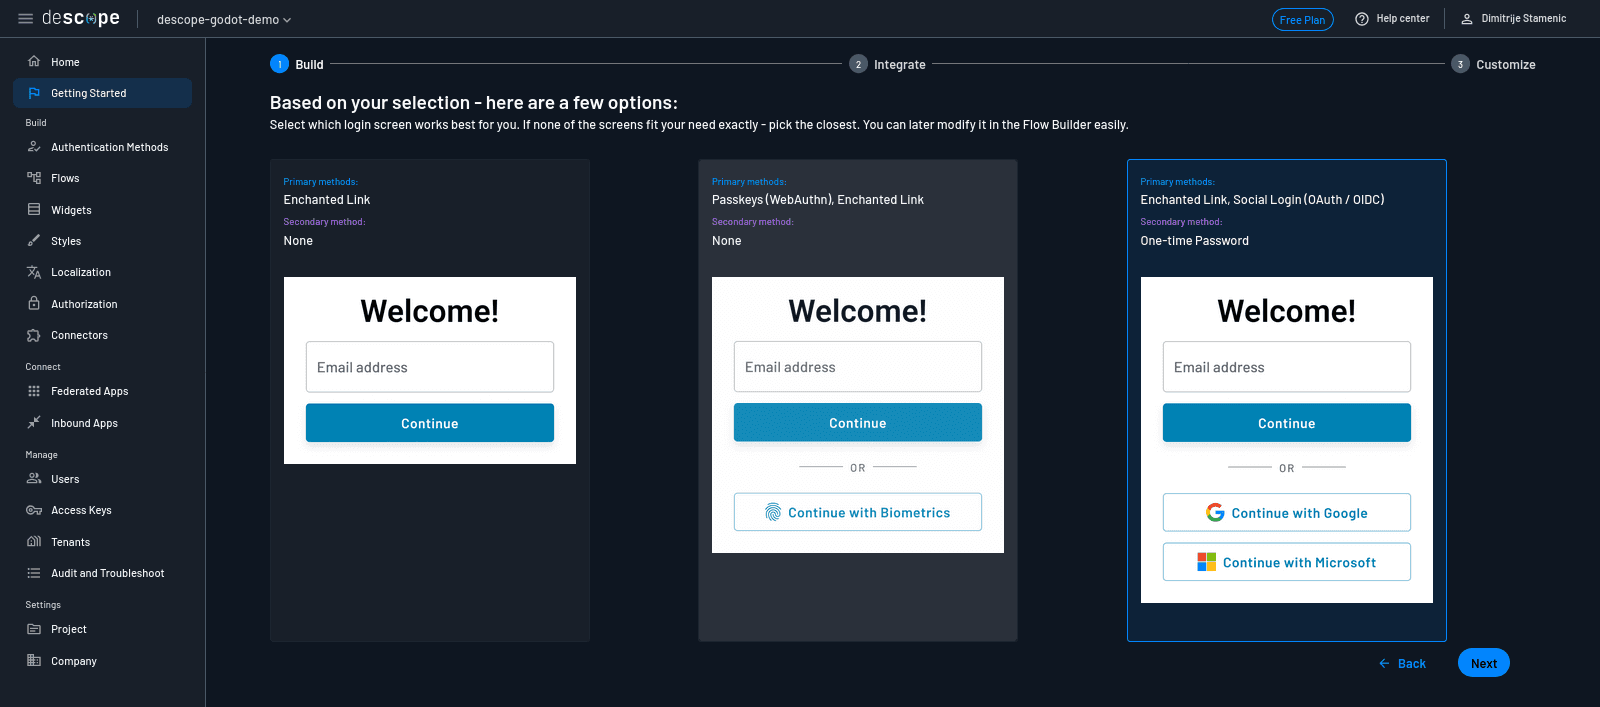Screen dimensions: 1600x707
Task: Click the Connectors puzzle icon
Action: coord(34,335)
